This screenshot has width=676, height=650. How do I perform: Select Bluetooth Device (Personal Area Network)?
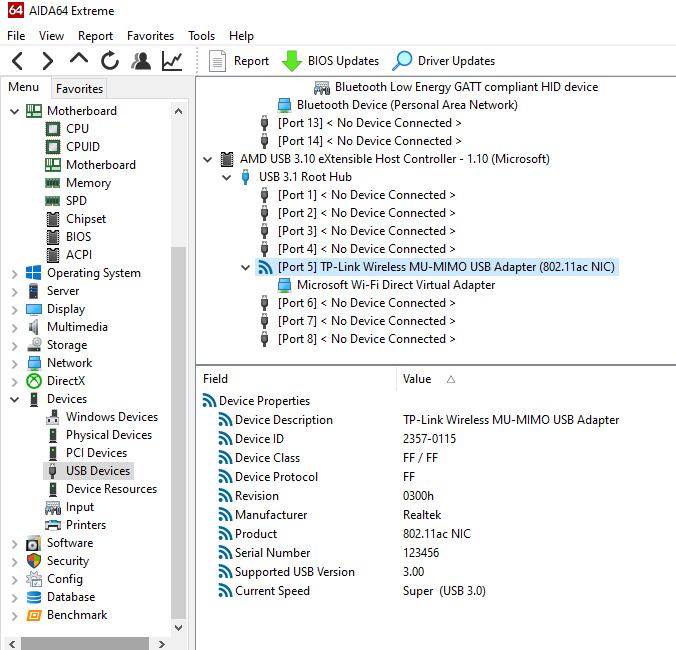(407, 105)
